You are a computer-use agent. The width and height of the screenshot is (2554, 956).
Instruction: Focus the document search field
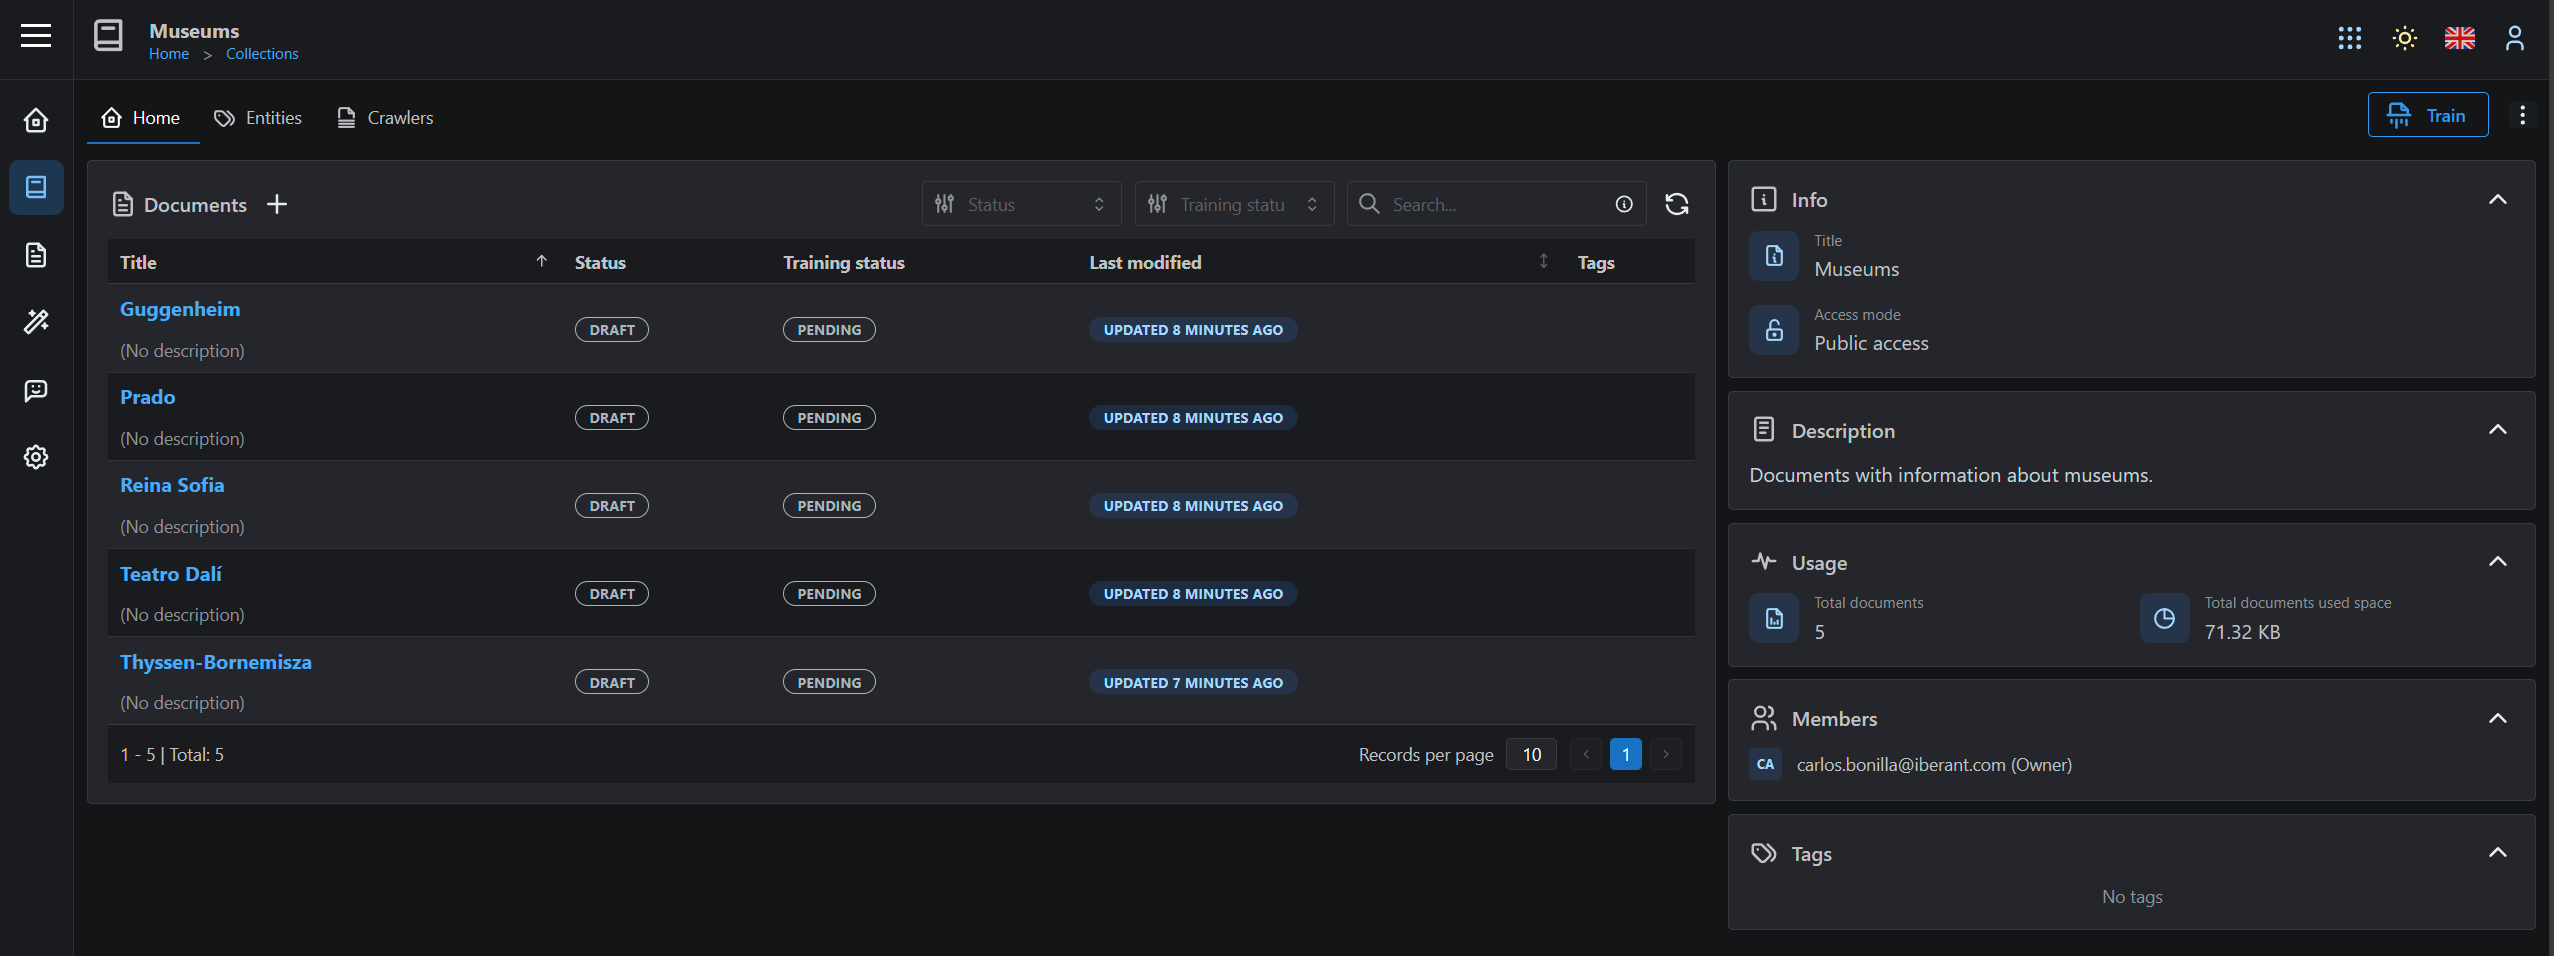(x=1496, y=204)
